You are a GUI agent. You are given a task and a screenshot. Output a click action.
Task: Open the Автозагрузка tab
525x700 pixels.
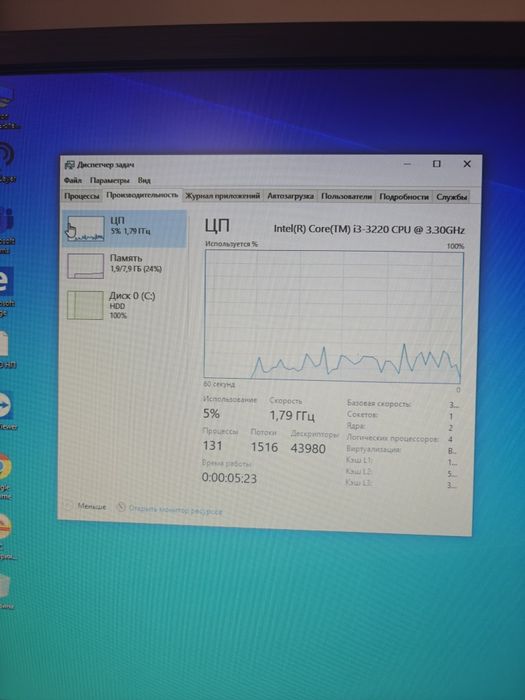pyautogui.click(x=290, y=196)
